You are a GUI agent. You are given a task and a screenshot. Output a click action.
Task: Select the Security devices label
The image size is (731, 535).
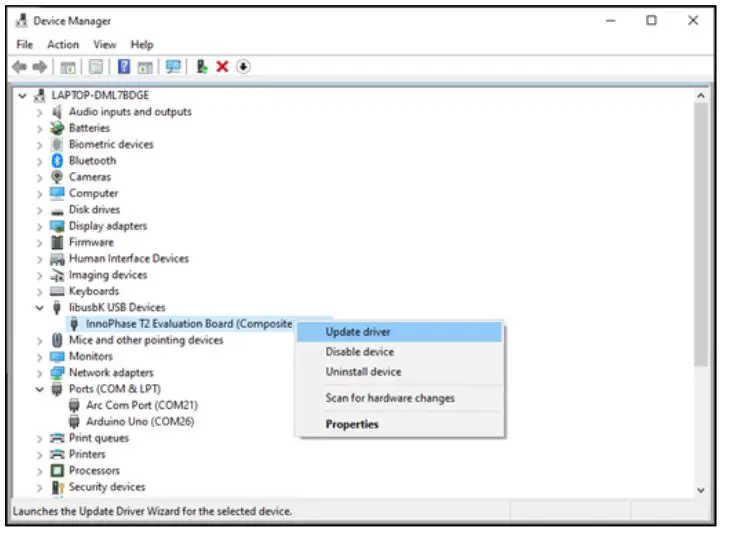(107, 487)
